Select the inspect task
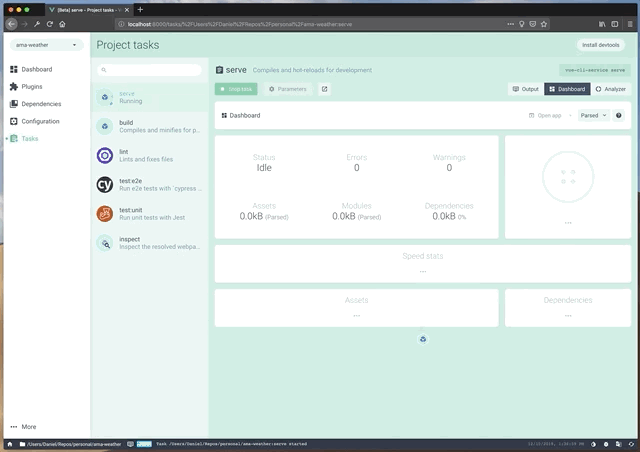640x452 pixels. coord(149,243)
